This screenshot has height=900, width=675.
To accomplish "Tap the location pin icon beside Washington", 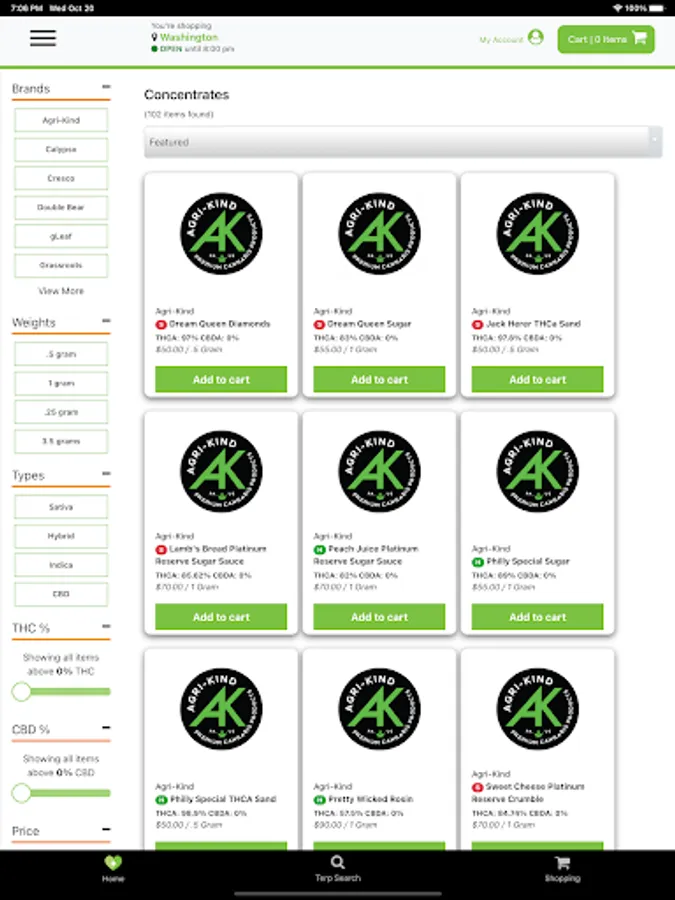I will 154,37.
